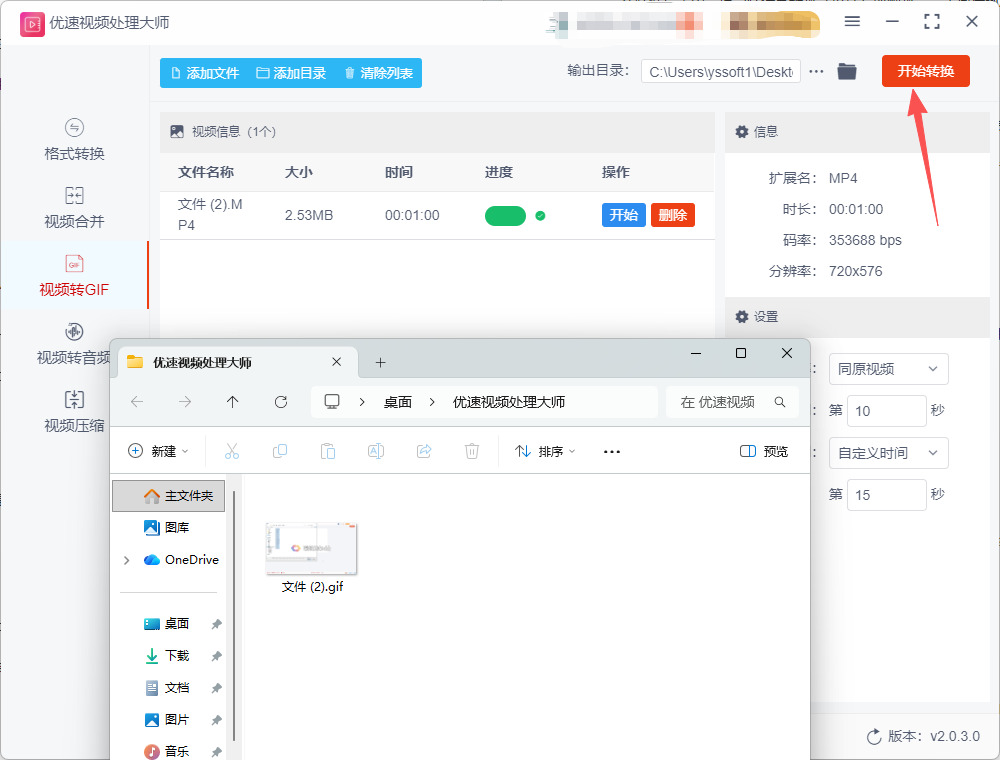The image size is (1000, 760).
Task: Open the 自定义时间 dropdown
Action: pos(888,453)
